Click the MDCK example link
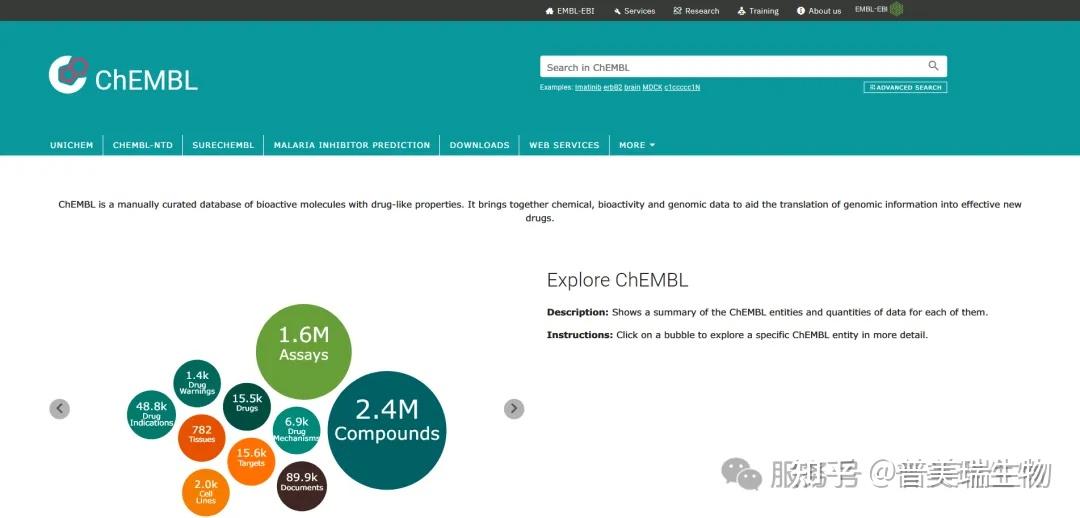1080x518 pixels. [652, 87]
